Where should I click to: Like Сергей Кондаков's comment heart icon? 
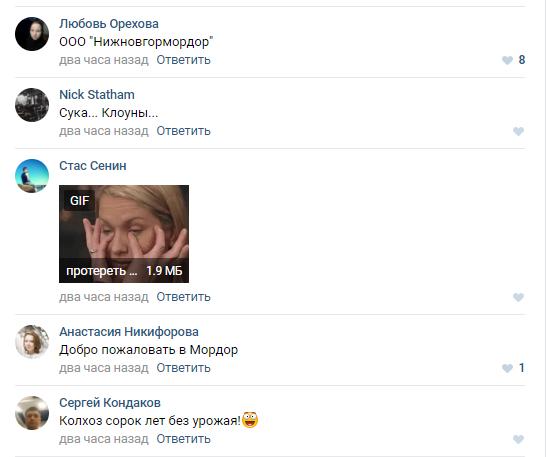coord(518,439)
